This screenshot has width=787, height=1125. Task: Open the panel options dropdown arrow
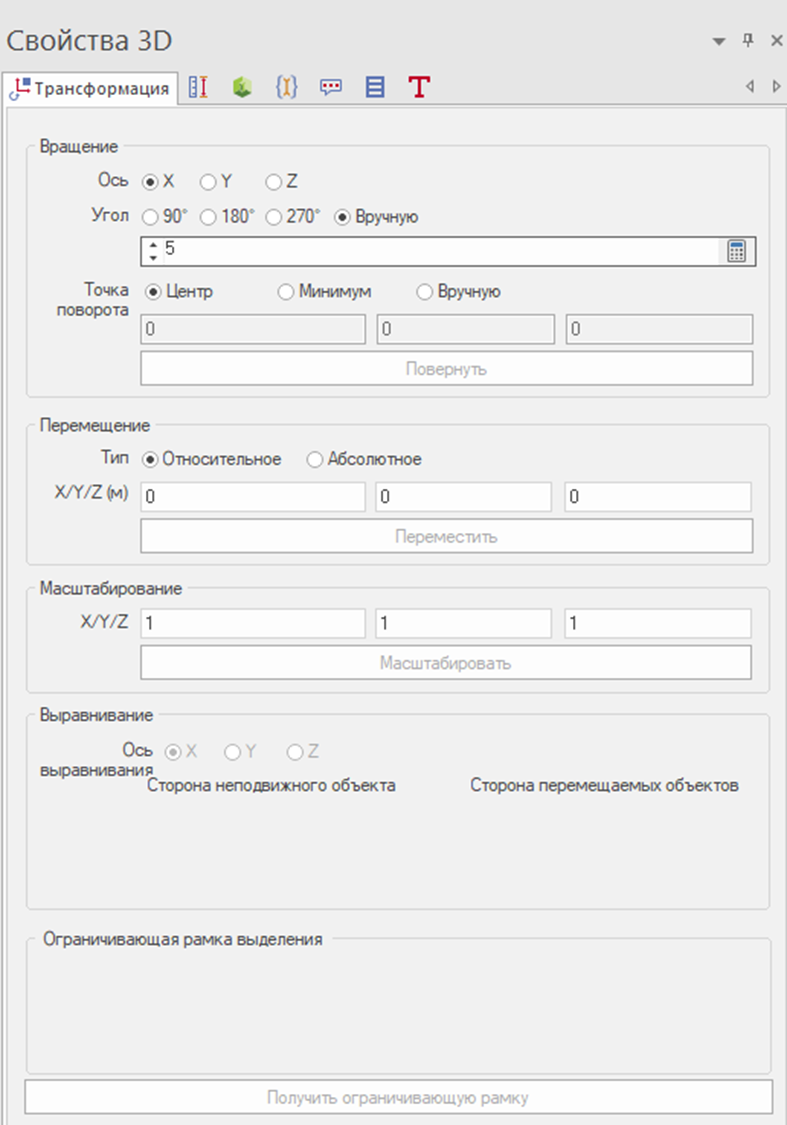pyautogui.click(x=718, y=41)
